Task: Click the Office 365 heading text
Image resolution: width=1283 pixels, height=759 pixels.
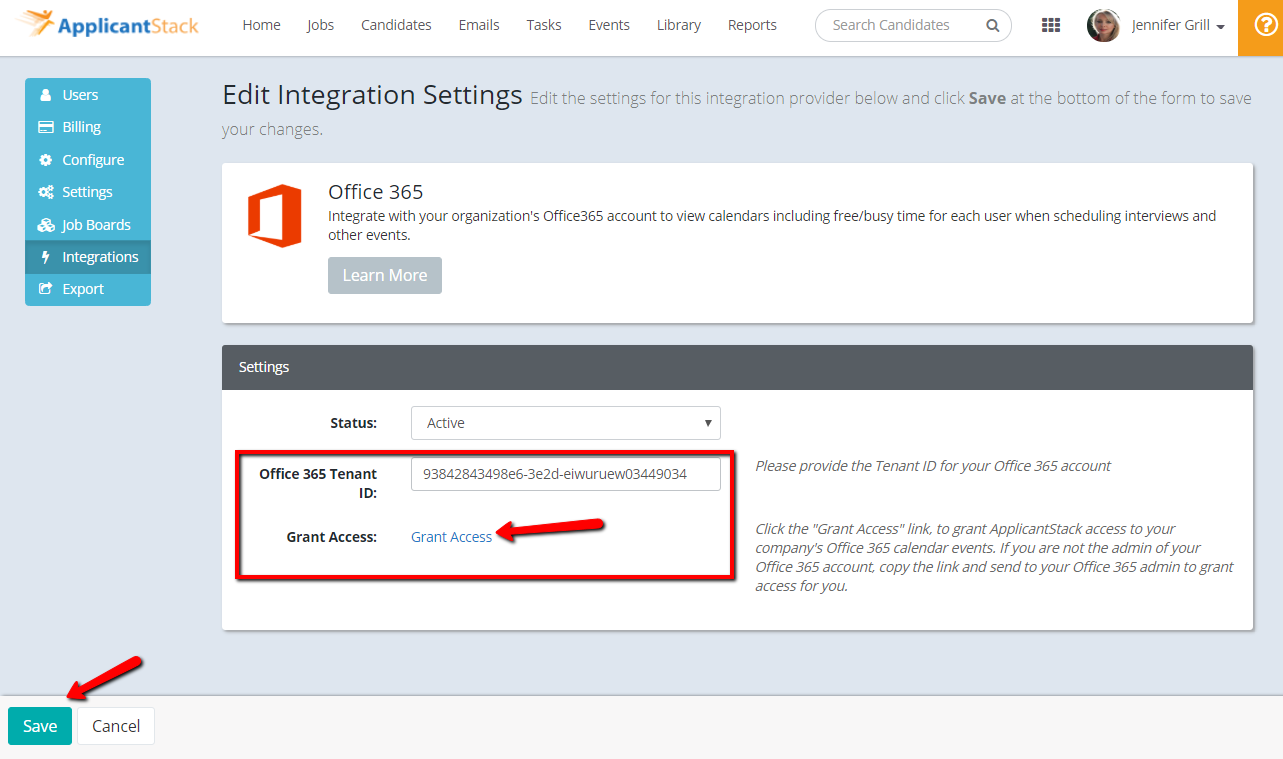Action: tap(376, 192)
